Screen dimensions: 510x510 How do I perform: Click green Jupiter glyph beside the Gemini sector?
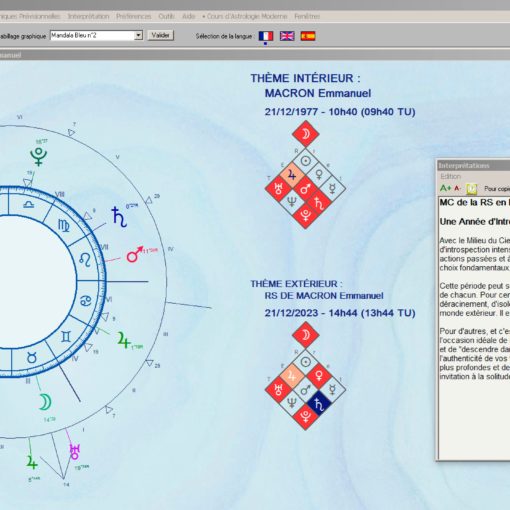pyautogui.click(x=123, y=340)
